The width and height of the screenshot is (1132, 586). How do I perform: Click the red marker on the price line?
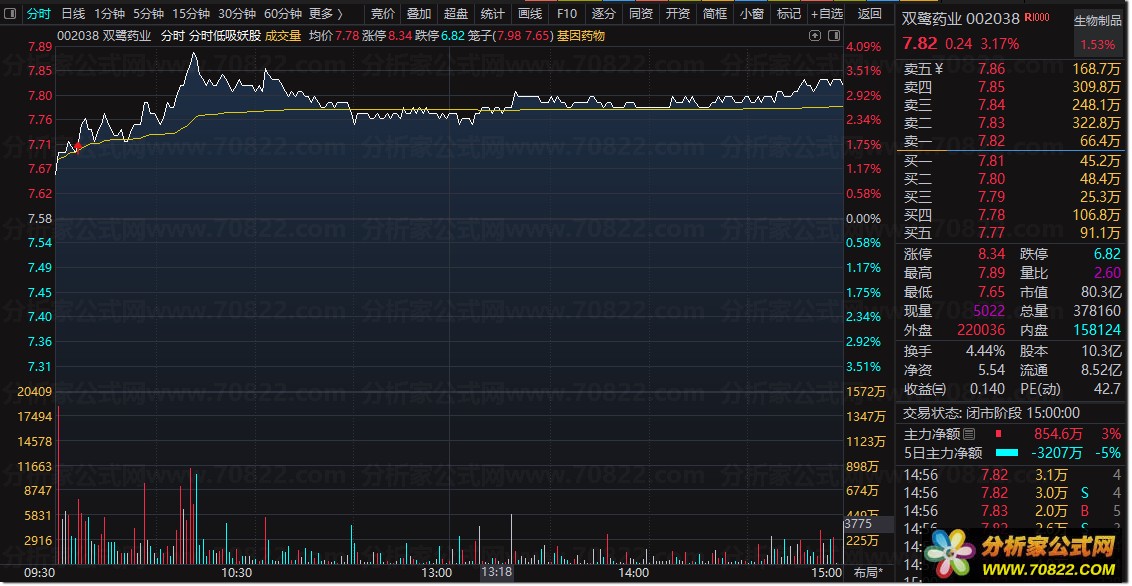coord(78,146)
